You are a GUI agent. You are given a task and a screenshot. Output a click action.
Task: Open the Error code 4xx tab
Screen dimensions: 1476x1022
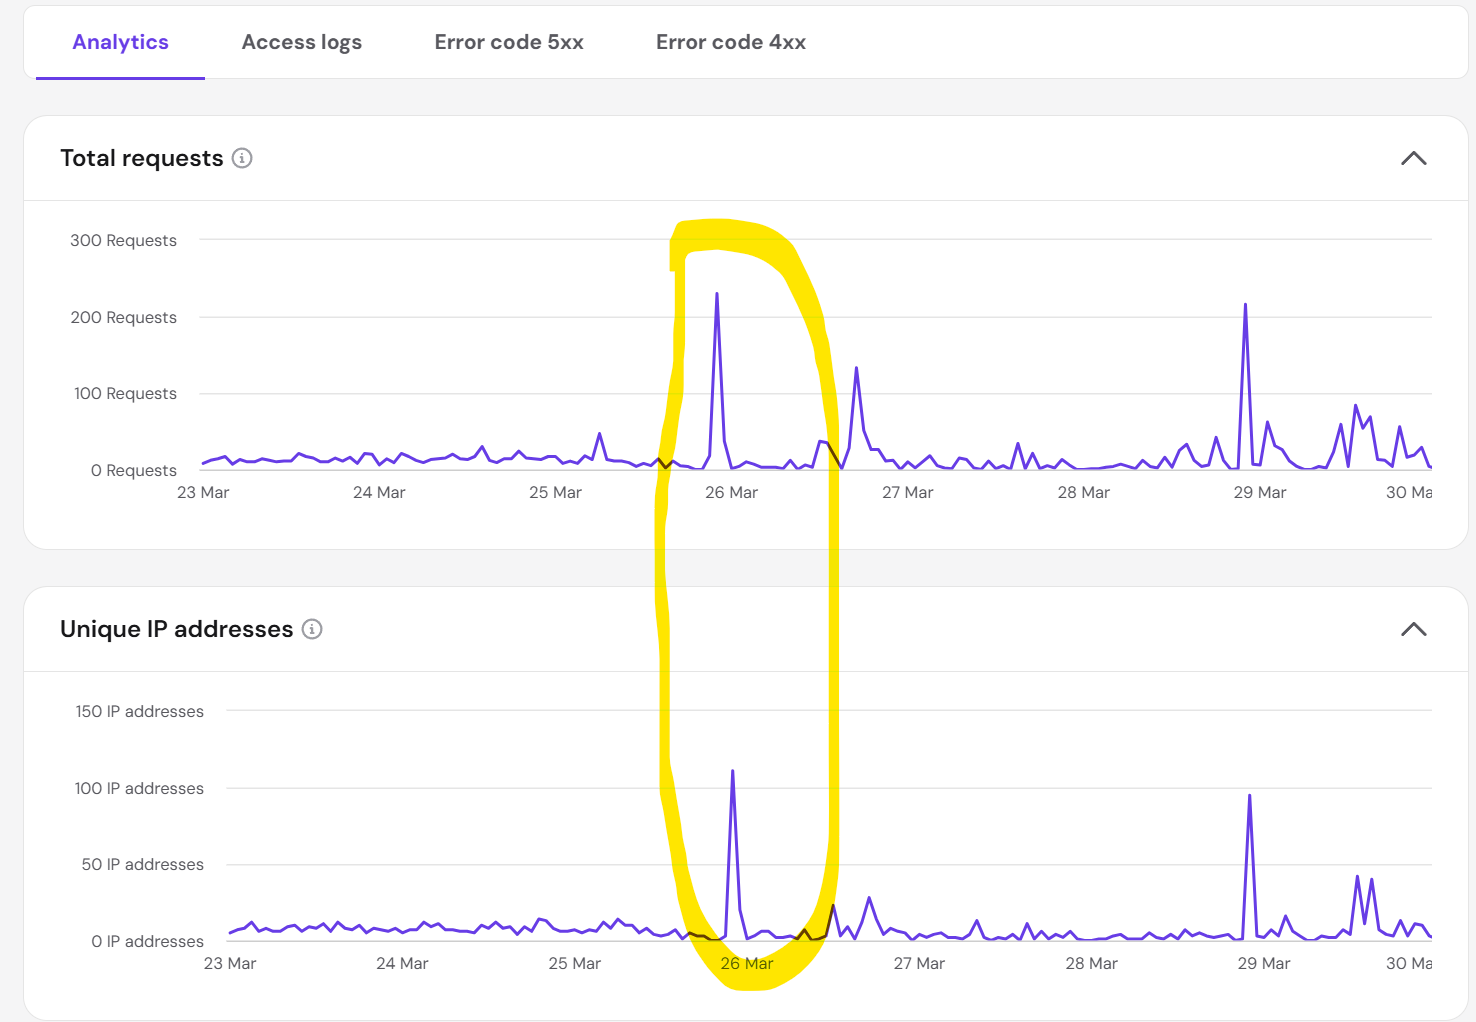tap(731, 42)
